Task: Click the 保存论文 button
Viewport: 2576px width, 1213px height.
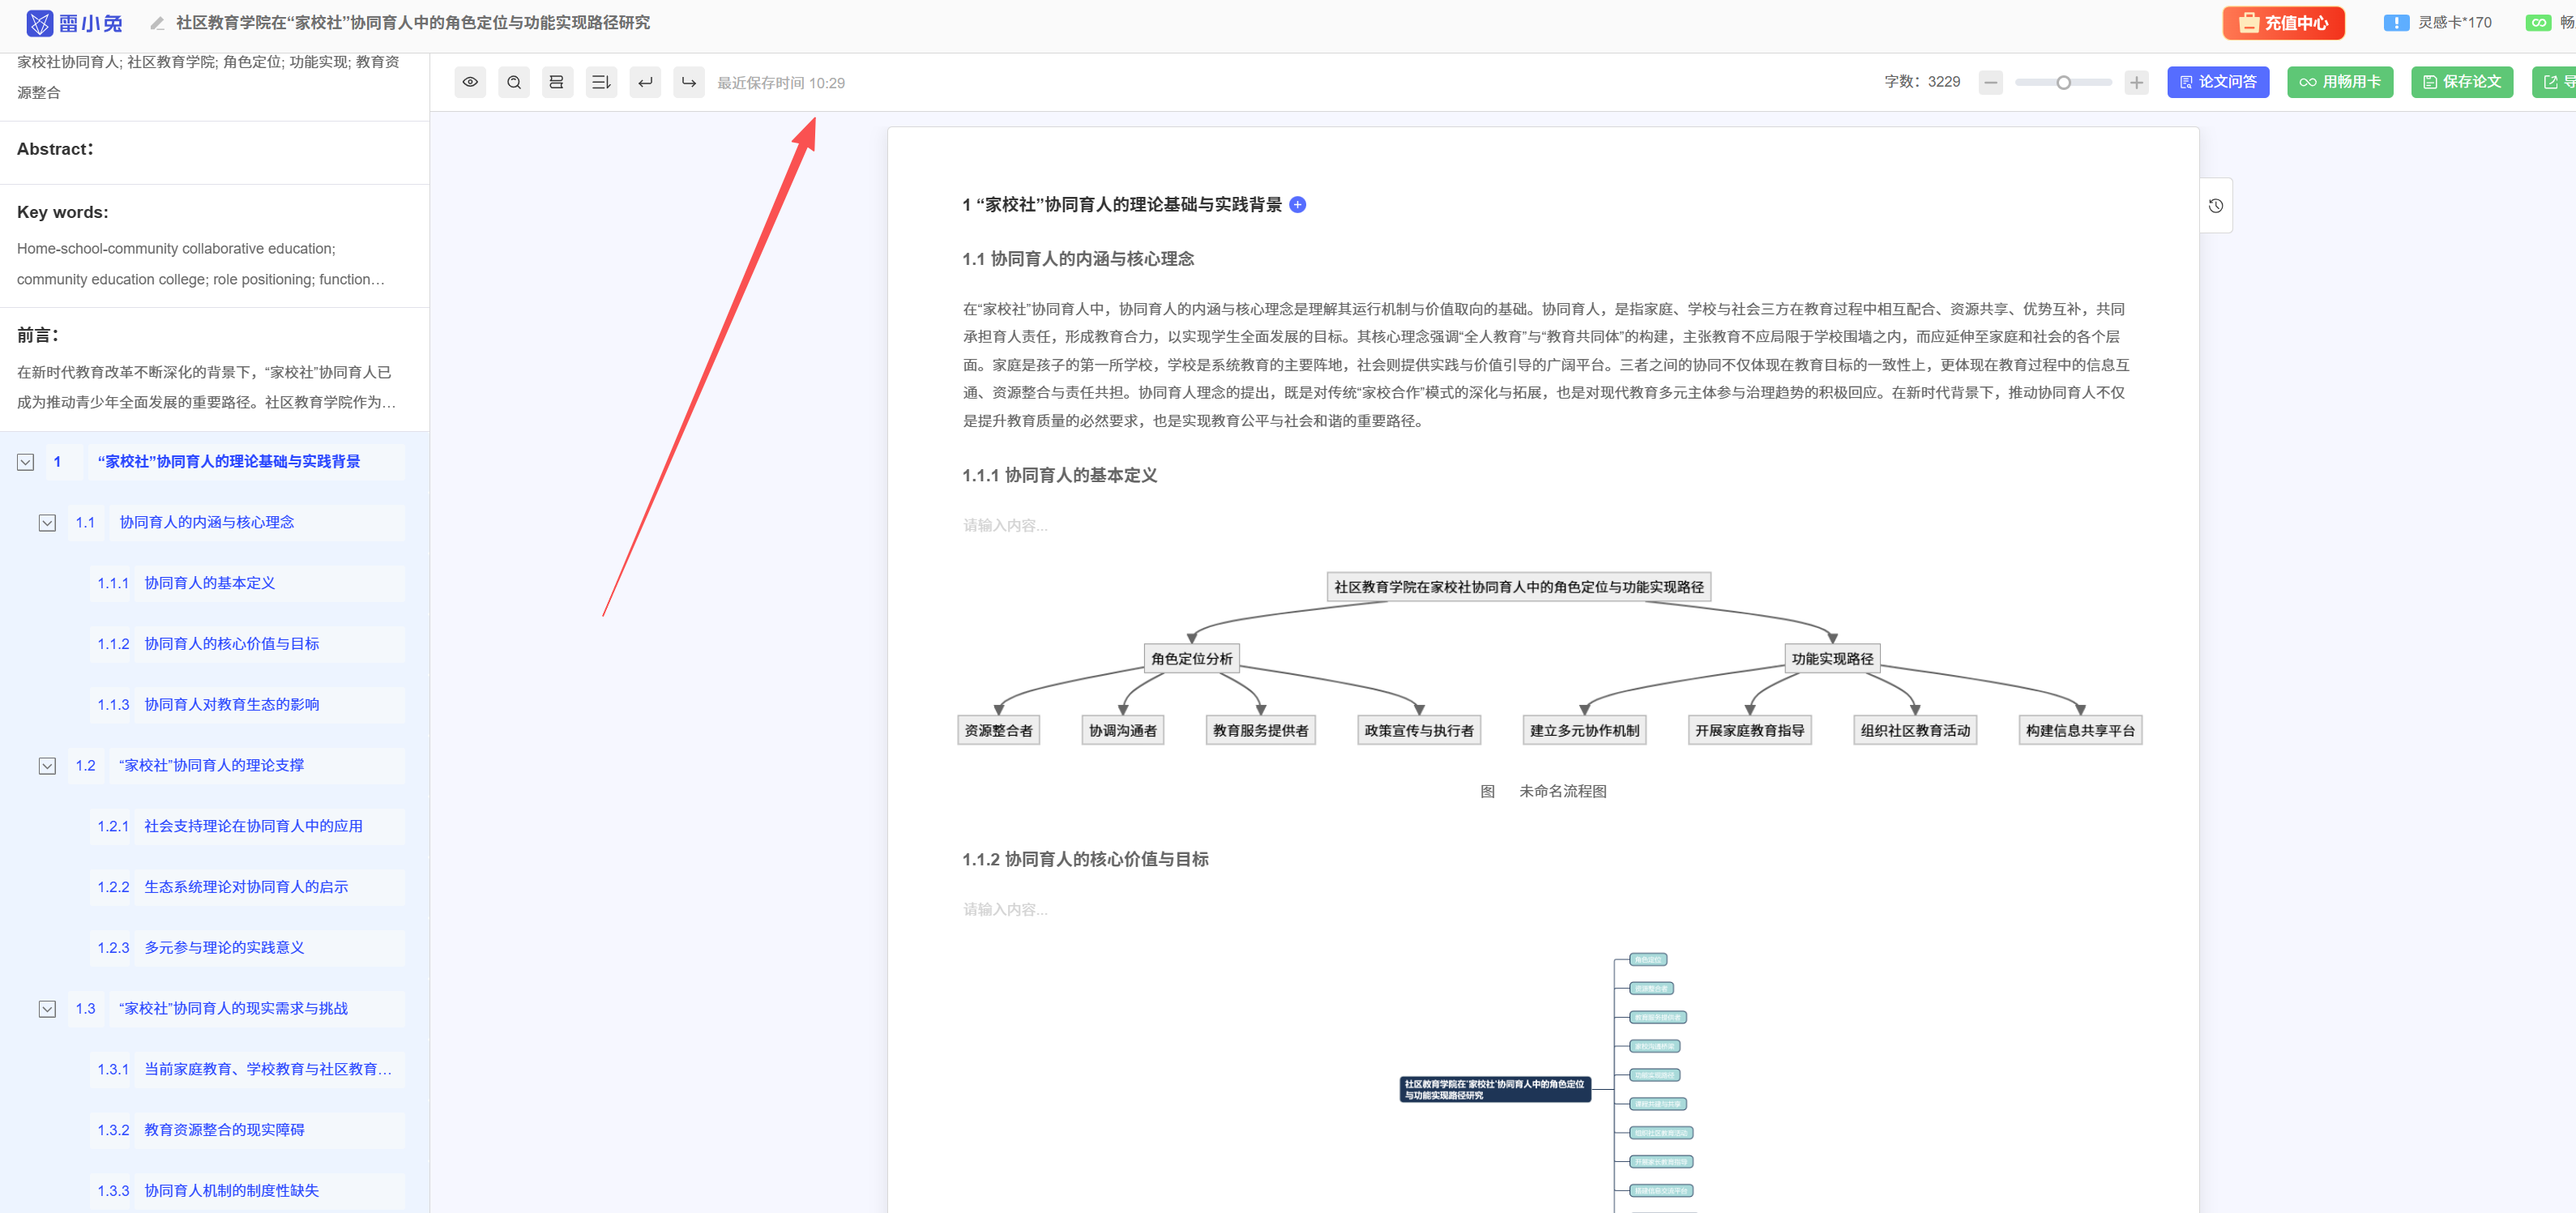Action: (2461, 82)
